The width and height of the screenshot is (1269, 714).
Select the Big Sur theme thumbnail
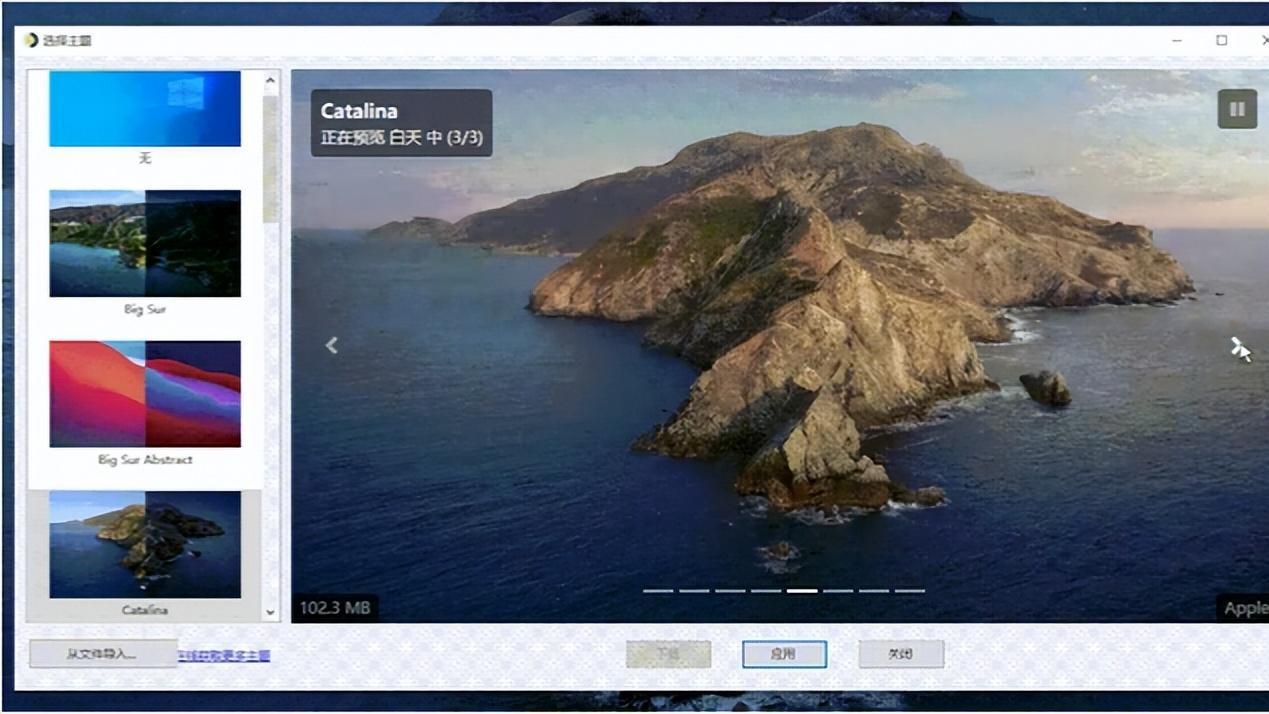tap(145, 243)
